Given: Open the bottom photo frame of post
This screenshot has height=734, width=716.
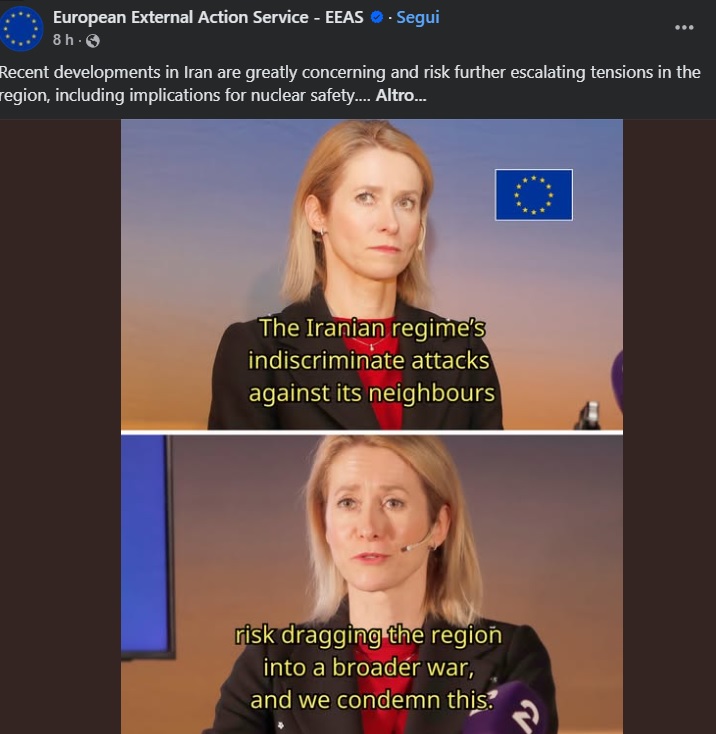Looking at the screenshot, I should pyautogui.click(x=372, y=584).
